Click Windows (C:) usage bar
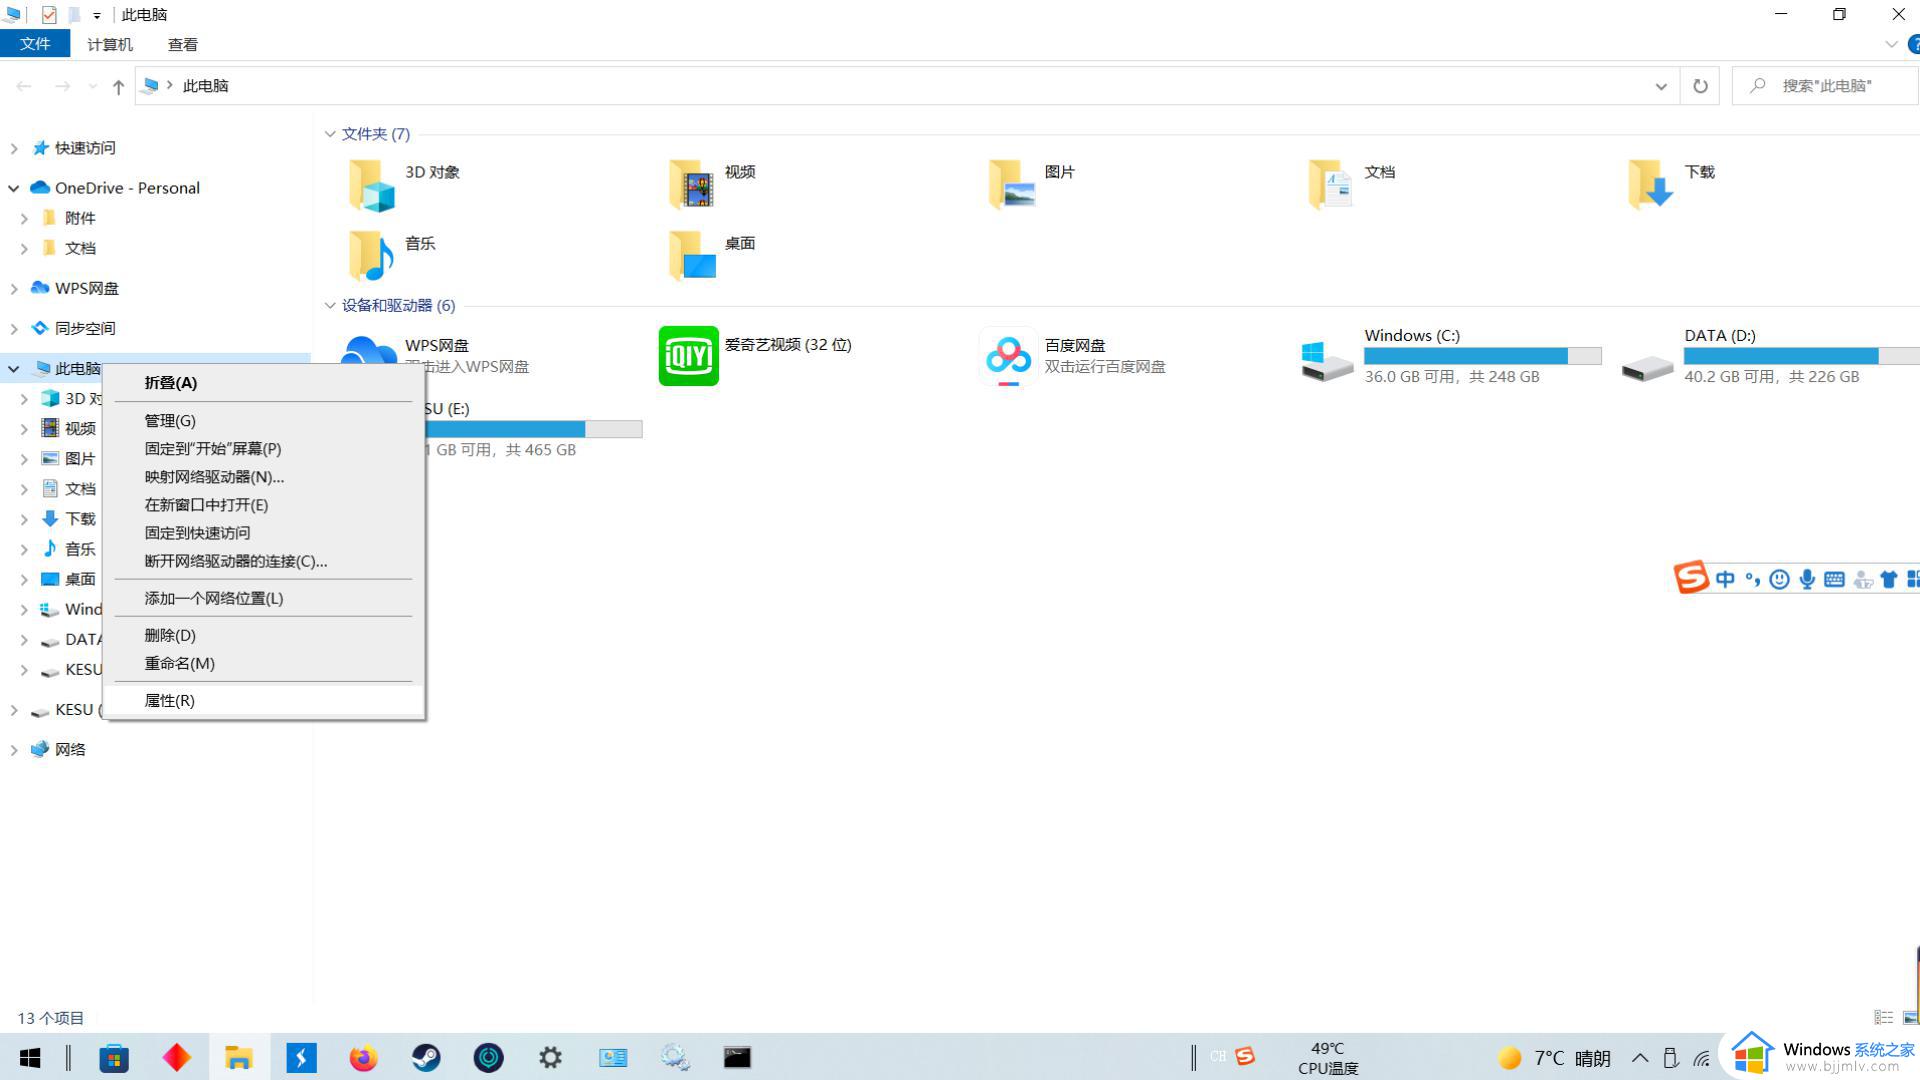The width and height of the screenshot is (1920, 1080). 1482,356
